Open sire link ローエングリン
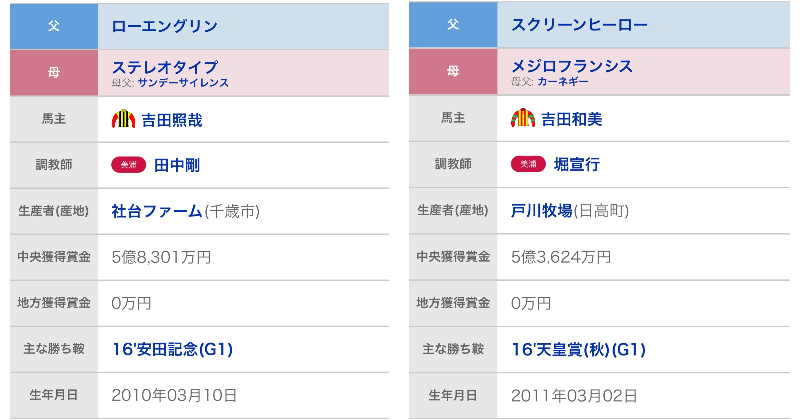 (165, 26)
